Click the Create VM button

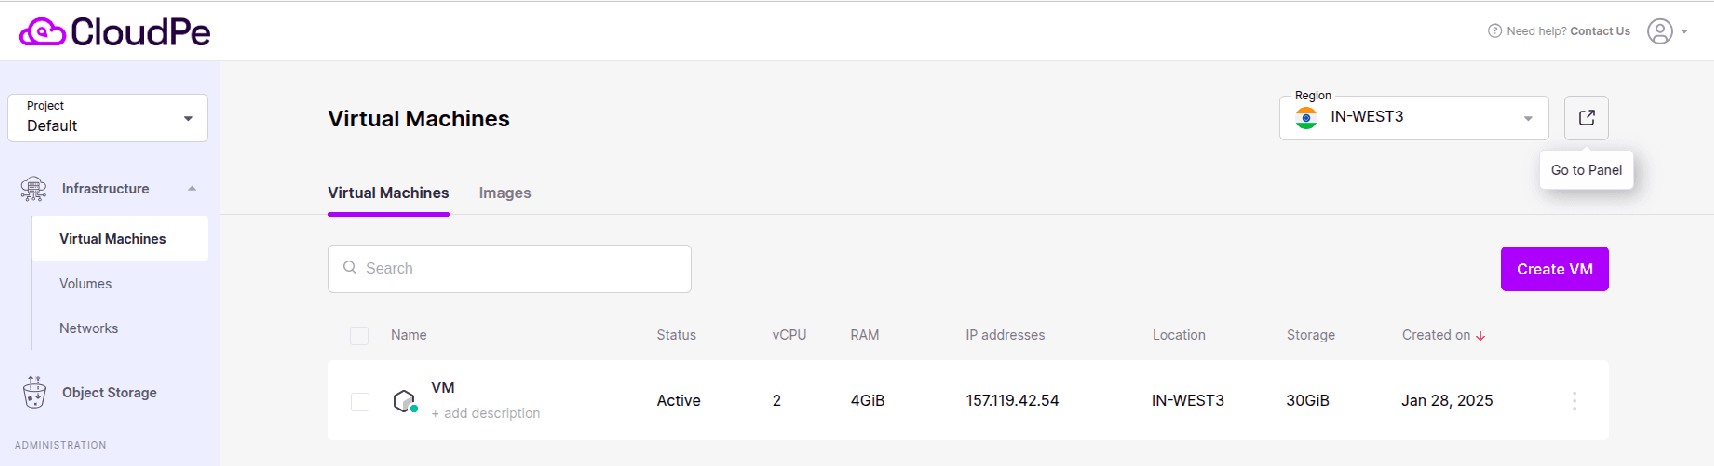[1555, 269]
